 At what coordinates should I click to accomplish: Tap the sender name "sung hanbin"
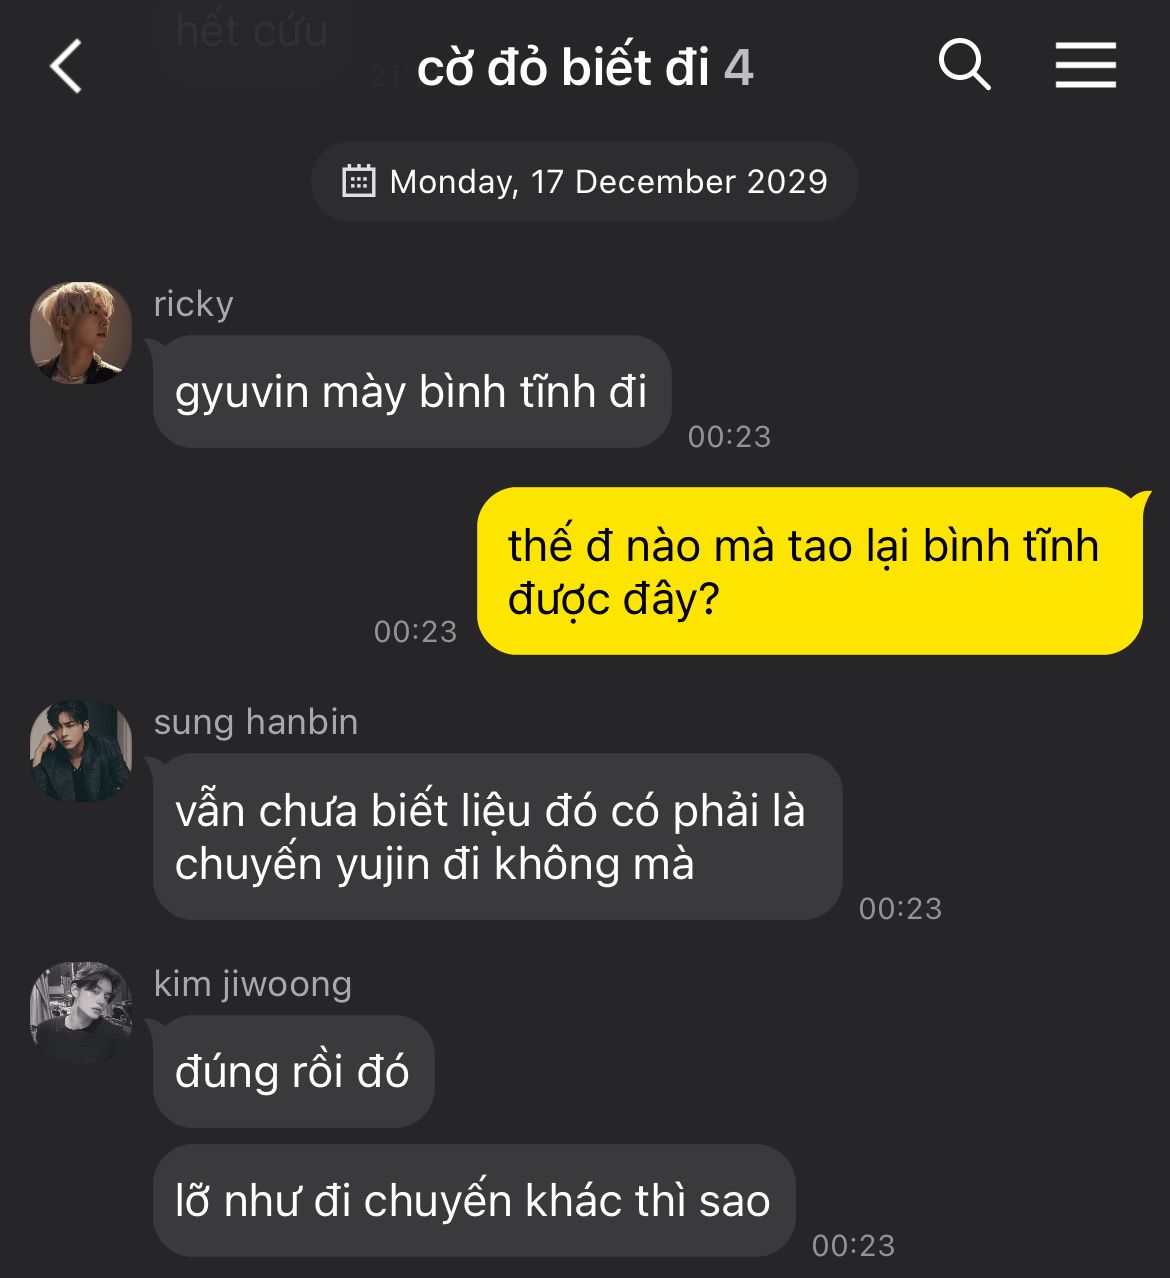pos(255,722)
